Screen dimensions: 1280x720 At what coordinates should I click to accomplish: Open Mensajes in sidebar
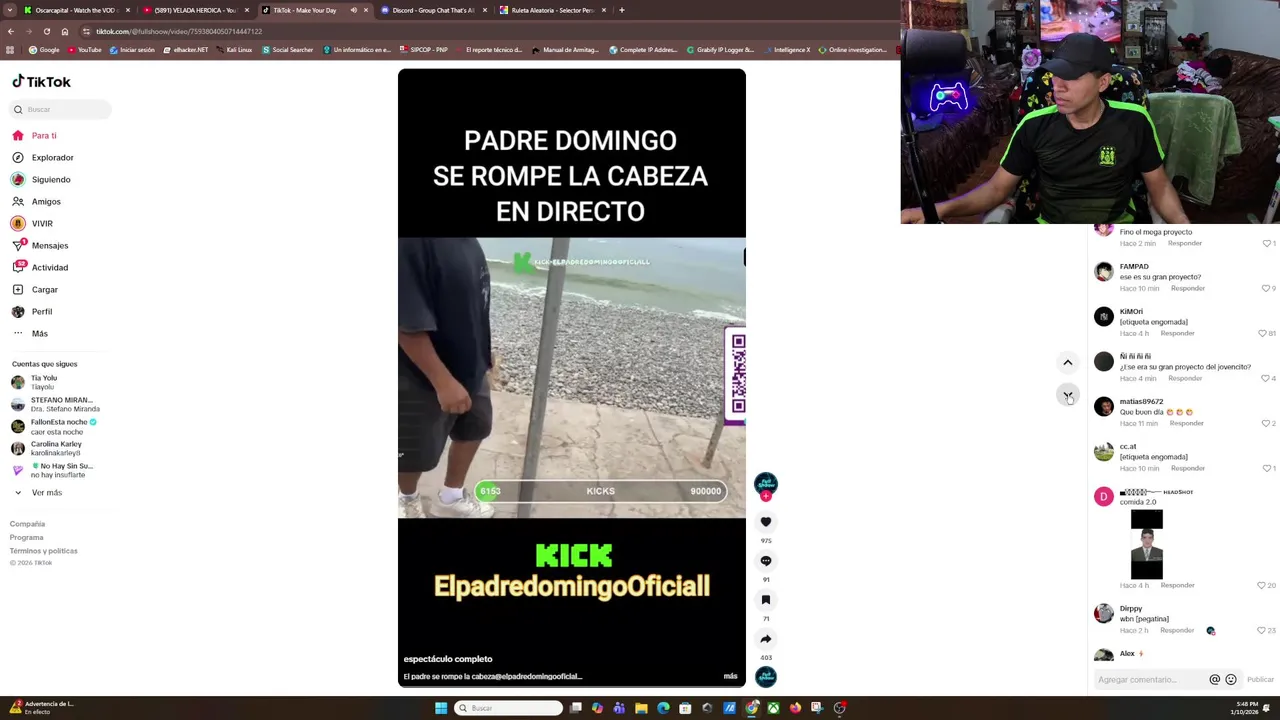coord(40,245)
